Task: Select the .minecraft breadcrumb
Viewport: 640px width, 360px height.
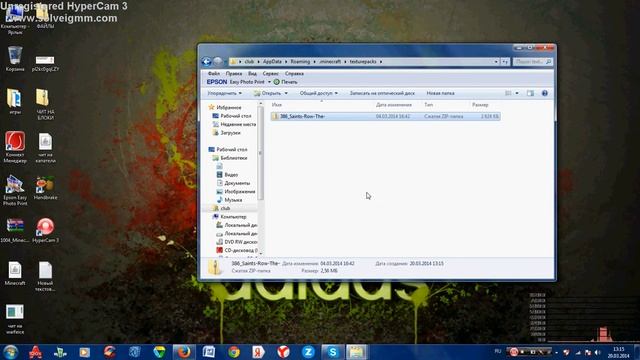Action: point(330,62)
